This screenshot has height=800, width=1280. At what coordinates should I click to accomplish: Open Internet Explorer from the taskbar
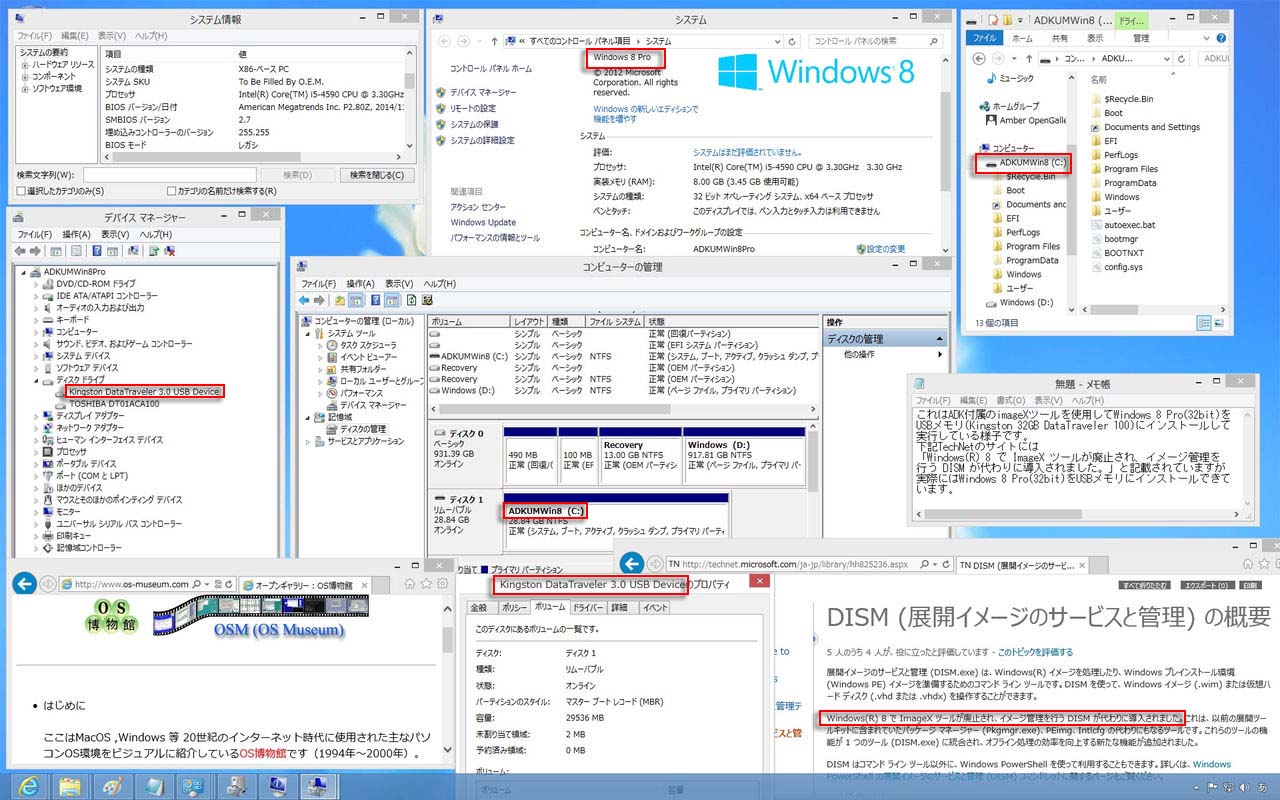point(29,786)
